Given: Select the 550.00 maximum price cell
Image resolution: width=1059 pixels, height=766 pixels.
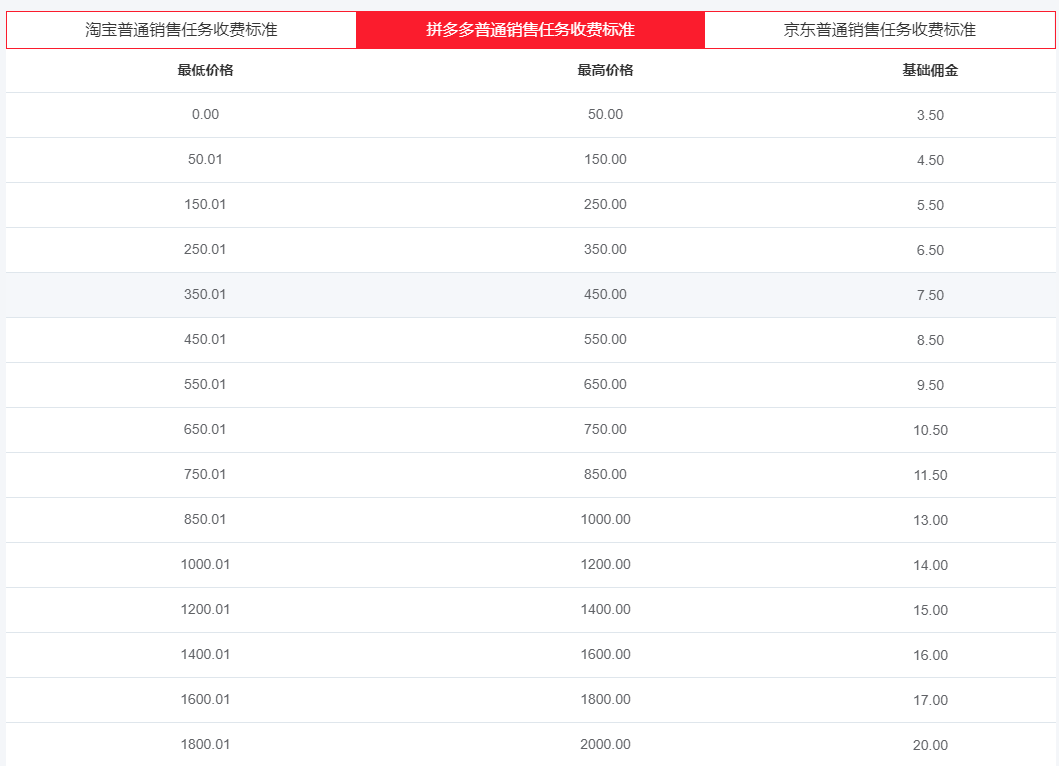Looking at the screenshot, I should (x=605, y=339).
